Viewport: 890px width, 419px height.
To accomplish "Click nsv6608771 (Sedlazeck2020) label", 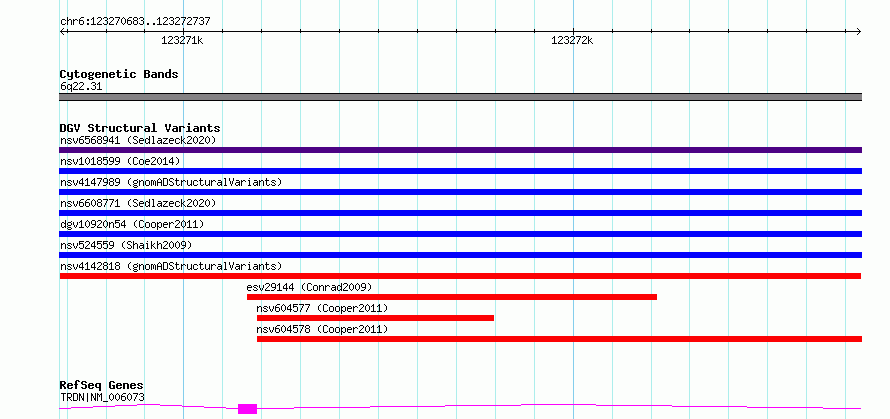I will (x=138, y=203).
